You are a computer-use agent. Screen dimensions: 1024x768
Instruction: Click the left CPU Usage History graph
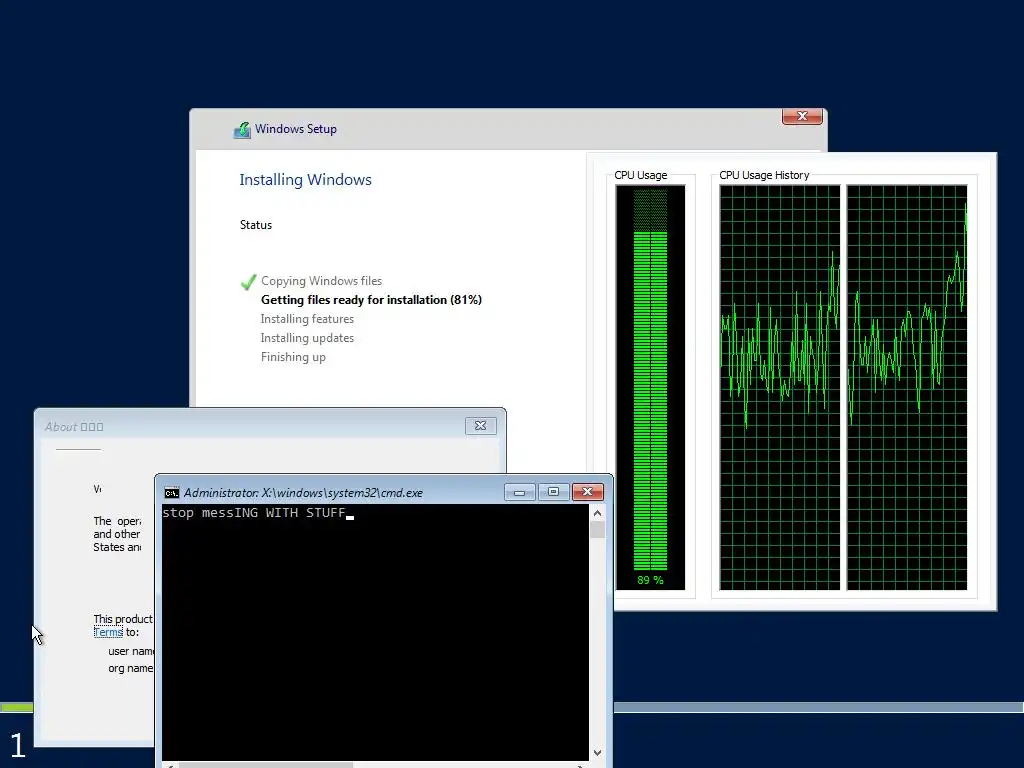point(780,387)
